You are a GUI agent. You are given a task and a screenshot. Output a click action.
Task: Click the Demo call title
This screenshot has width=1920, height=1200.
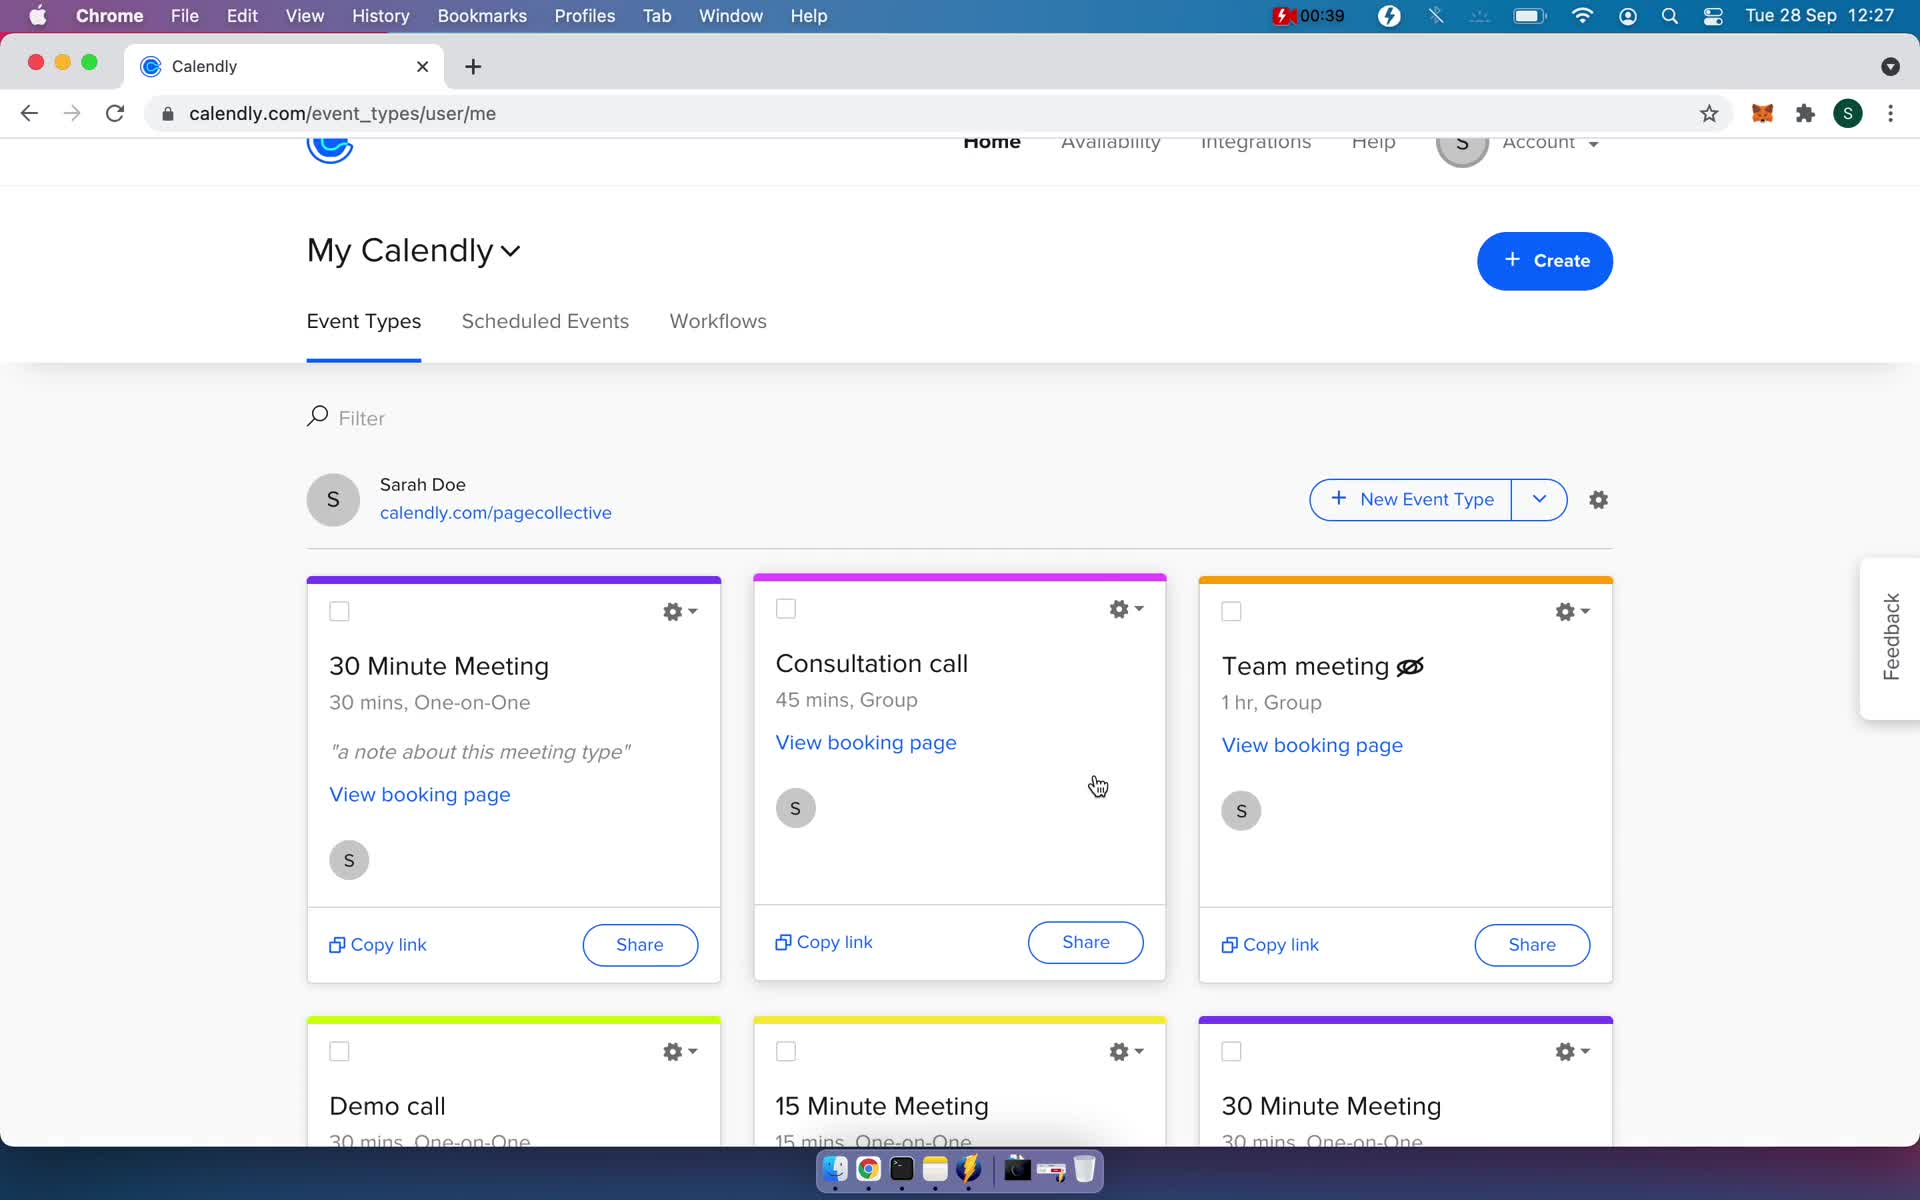point(387,1106)
